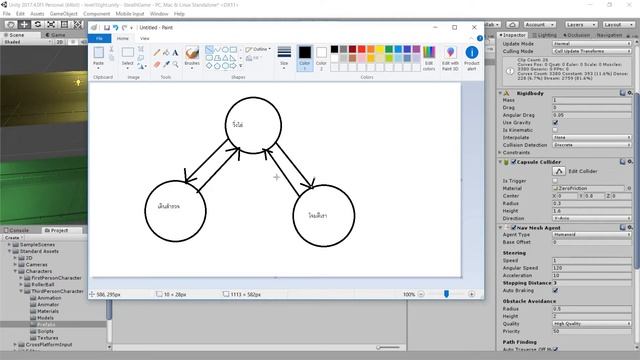Click Edit with Paint 3D icon
Viewport: 640px width, 360px height.
[450, 53]
